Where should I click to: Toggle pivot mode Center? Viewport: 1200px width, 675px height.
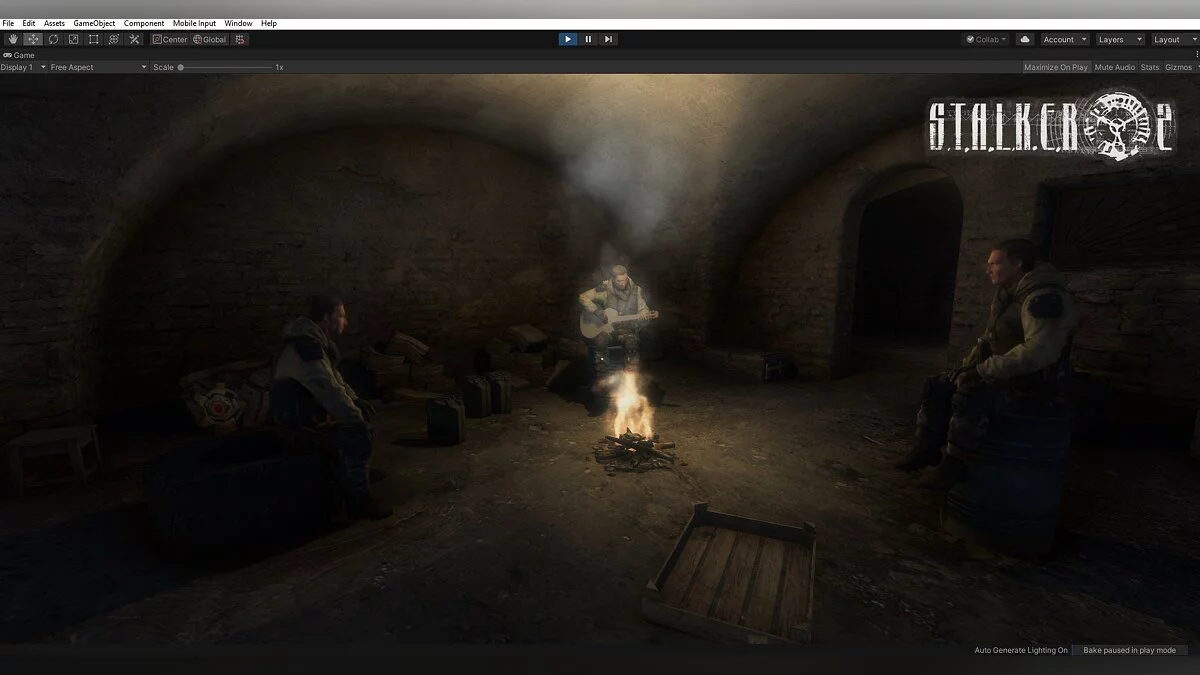click(170, 39)
